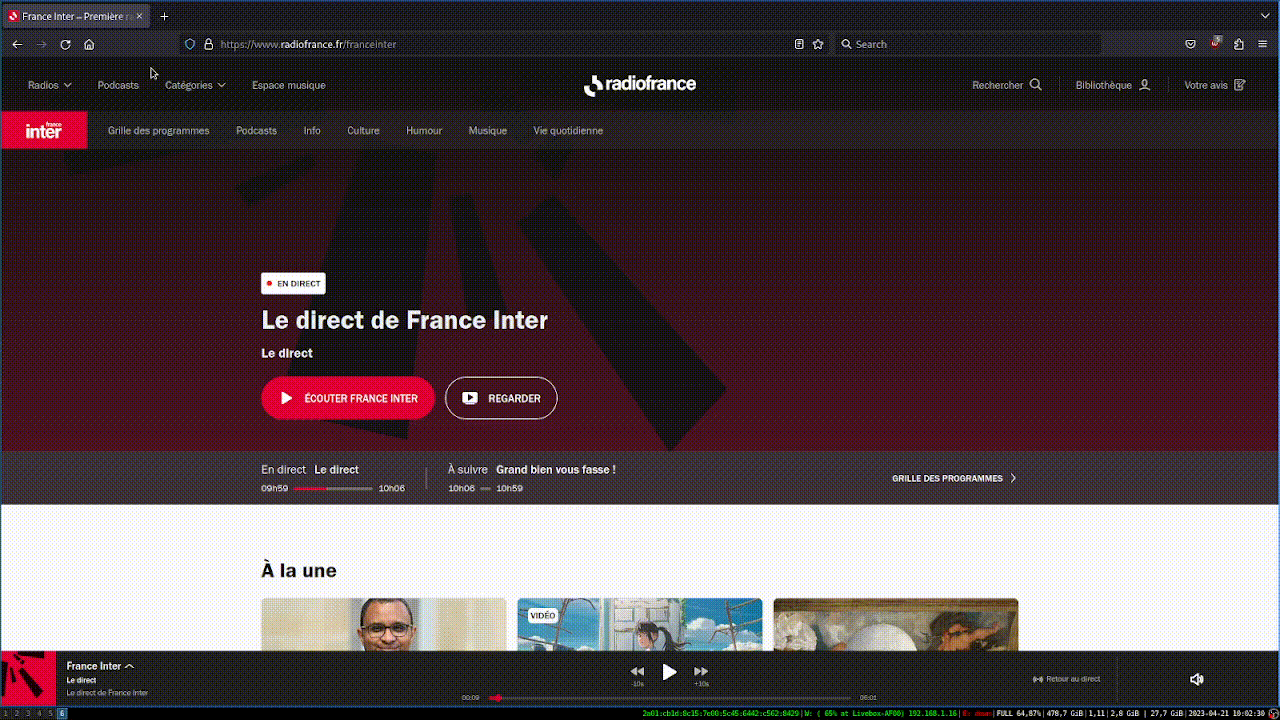Open Bibliothèque user library
1280x720 pixels.
point(1113,85)
